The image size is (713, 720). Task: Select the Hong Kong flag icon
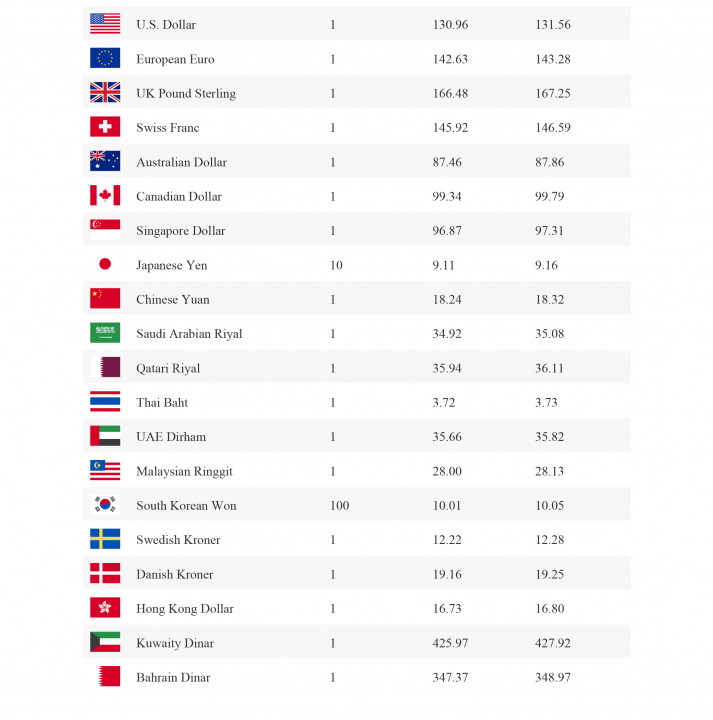pyautogui.click(x=105, y=608)
